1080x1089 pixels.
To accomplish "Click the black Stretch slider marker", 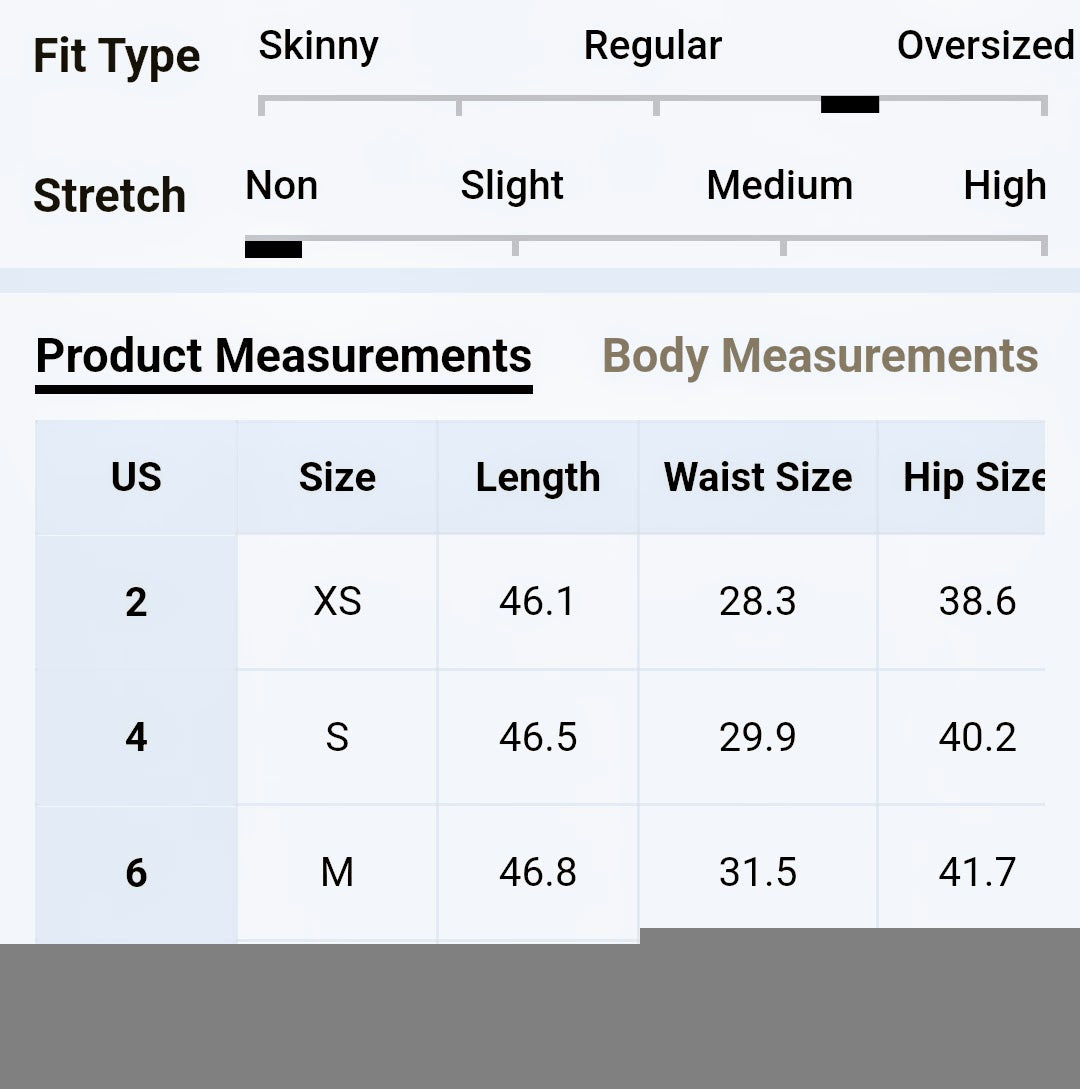I will pos(273,249).
